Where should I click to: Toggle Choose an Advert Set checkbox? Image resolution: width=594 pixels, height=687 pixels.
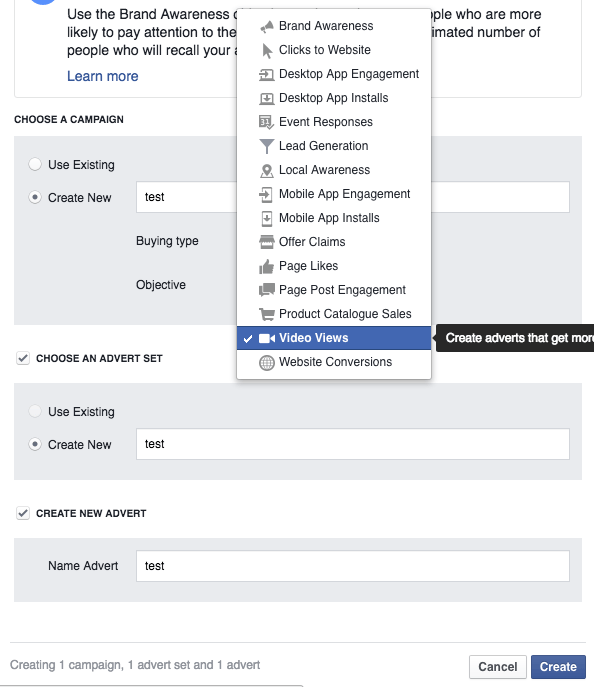click(23, 358)
